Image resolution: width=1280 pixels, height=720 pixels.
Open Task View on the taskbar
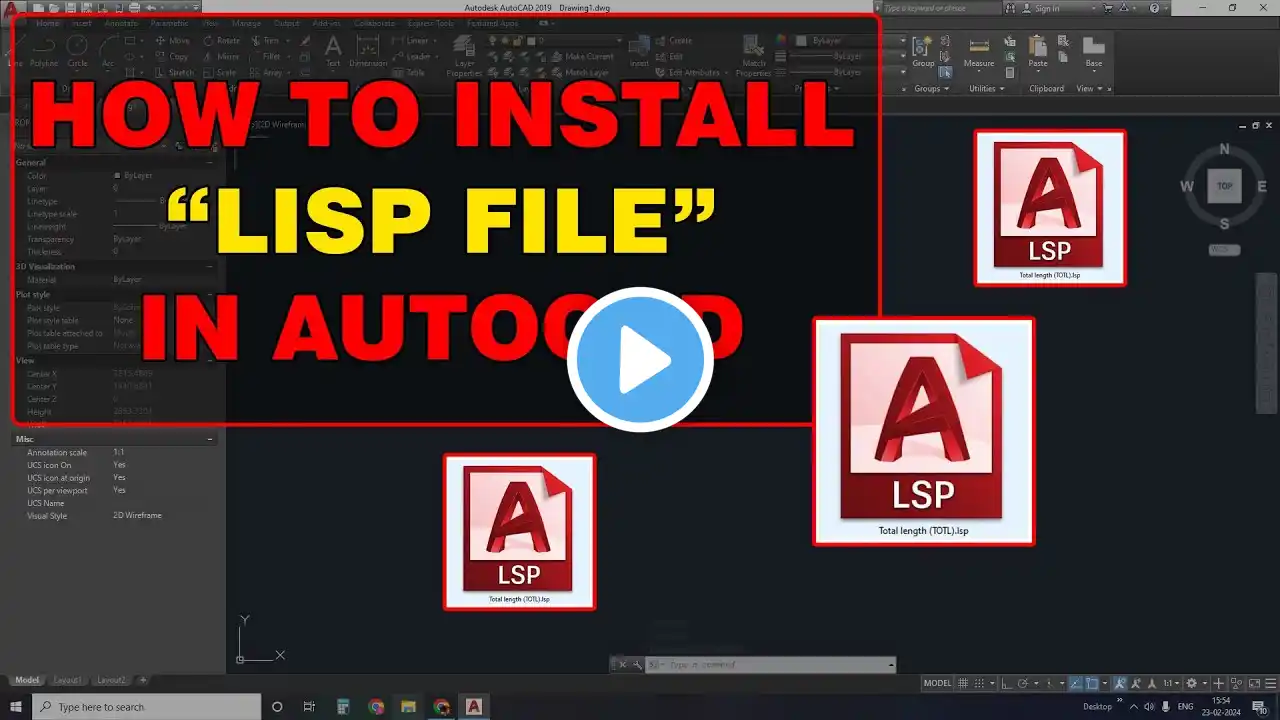pyautogui.click(x=309, y=706)
